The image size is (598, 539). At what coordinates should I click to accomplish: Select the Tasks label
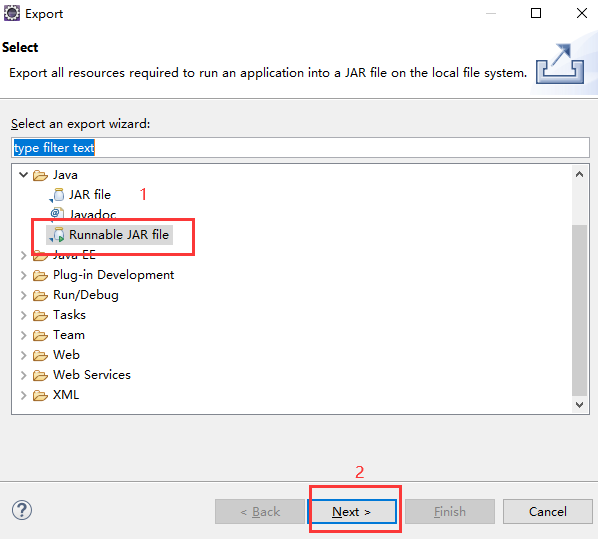69,315
